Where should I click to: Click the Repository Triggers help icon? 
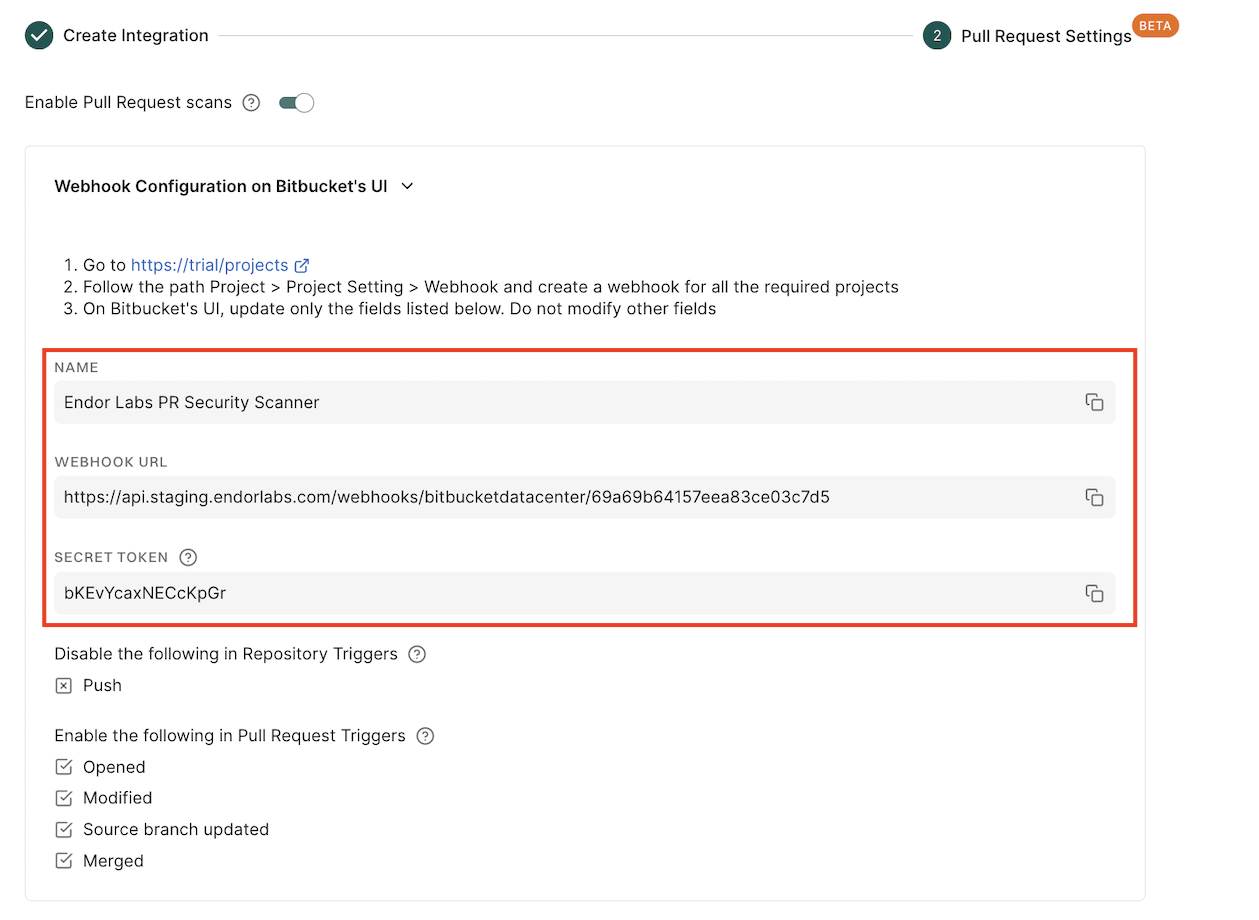click(417, 654)
